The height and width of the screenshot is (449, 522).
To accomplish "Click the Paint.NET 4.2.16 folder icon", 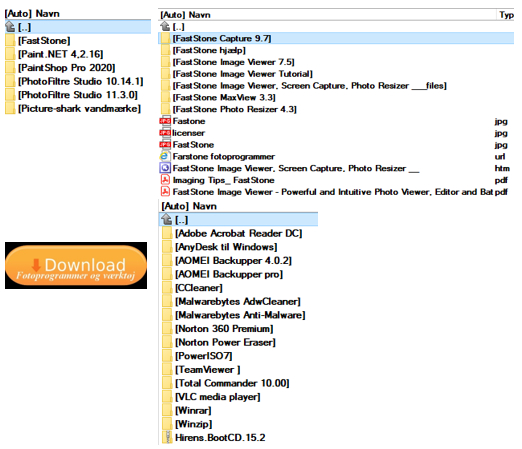I will click(x=10, y=54).
